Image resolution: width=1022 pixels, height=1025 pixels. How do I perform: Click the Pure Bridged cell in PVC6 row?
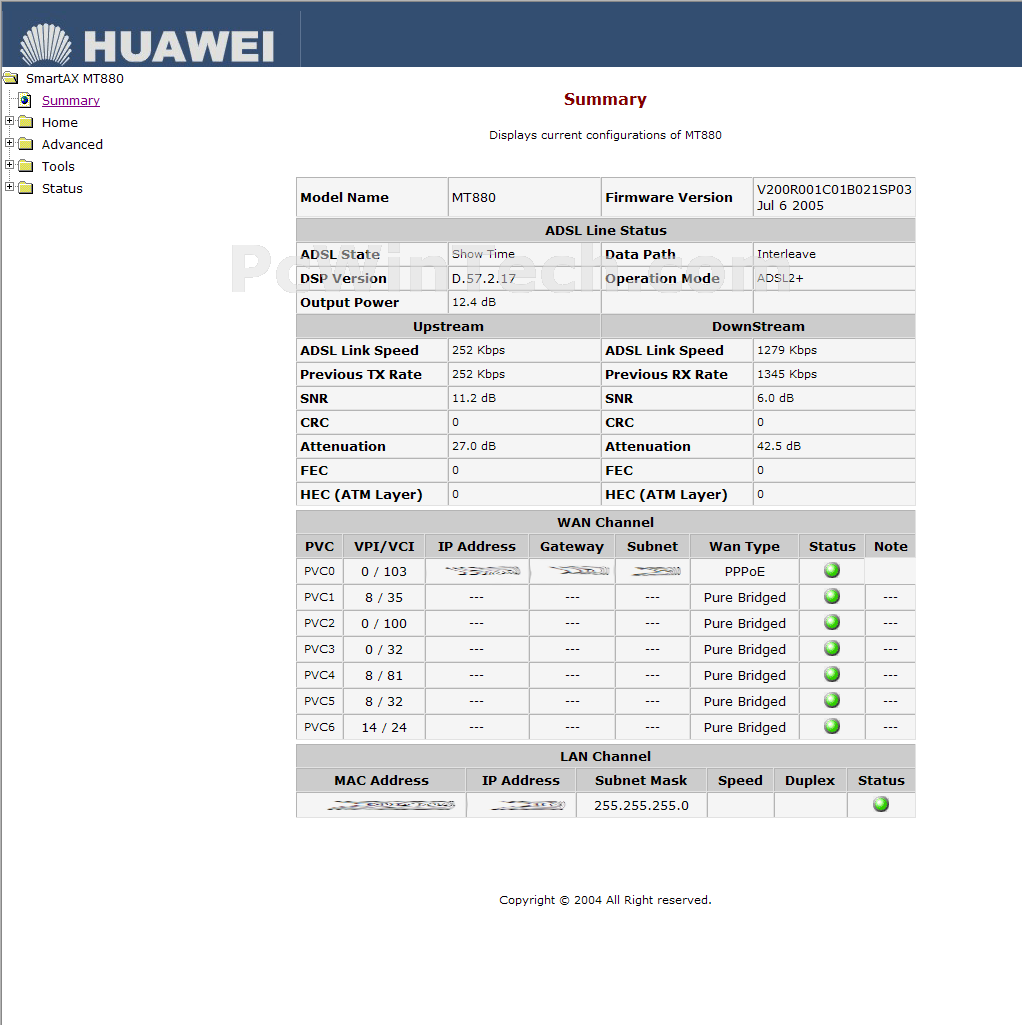[x=744, y=728]
